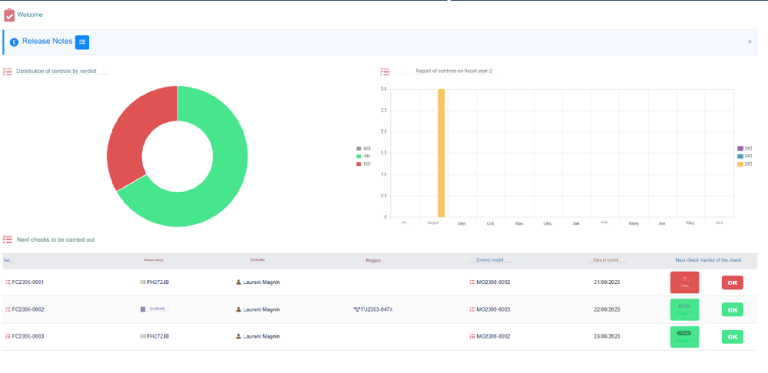Click green OK verdict button for FC2306-0003
The width and height of the screenshot is (768, 373).
pos(732,337)
